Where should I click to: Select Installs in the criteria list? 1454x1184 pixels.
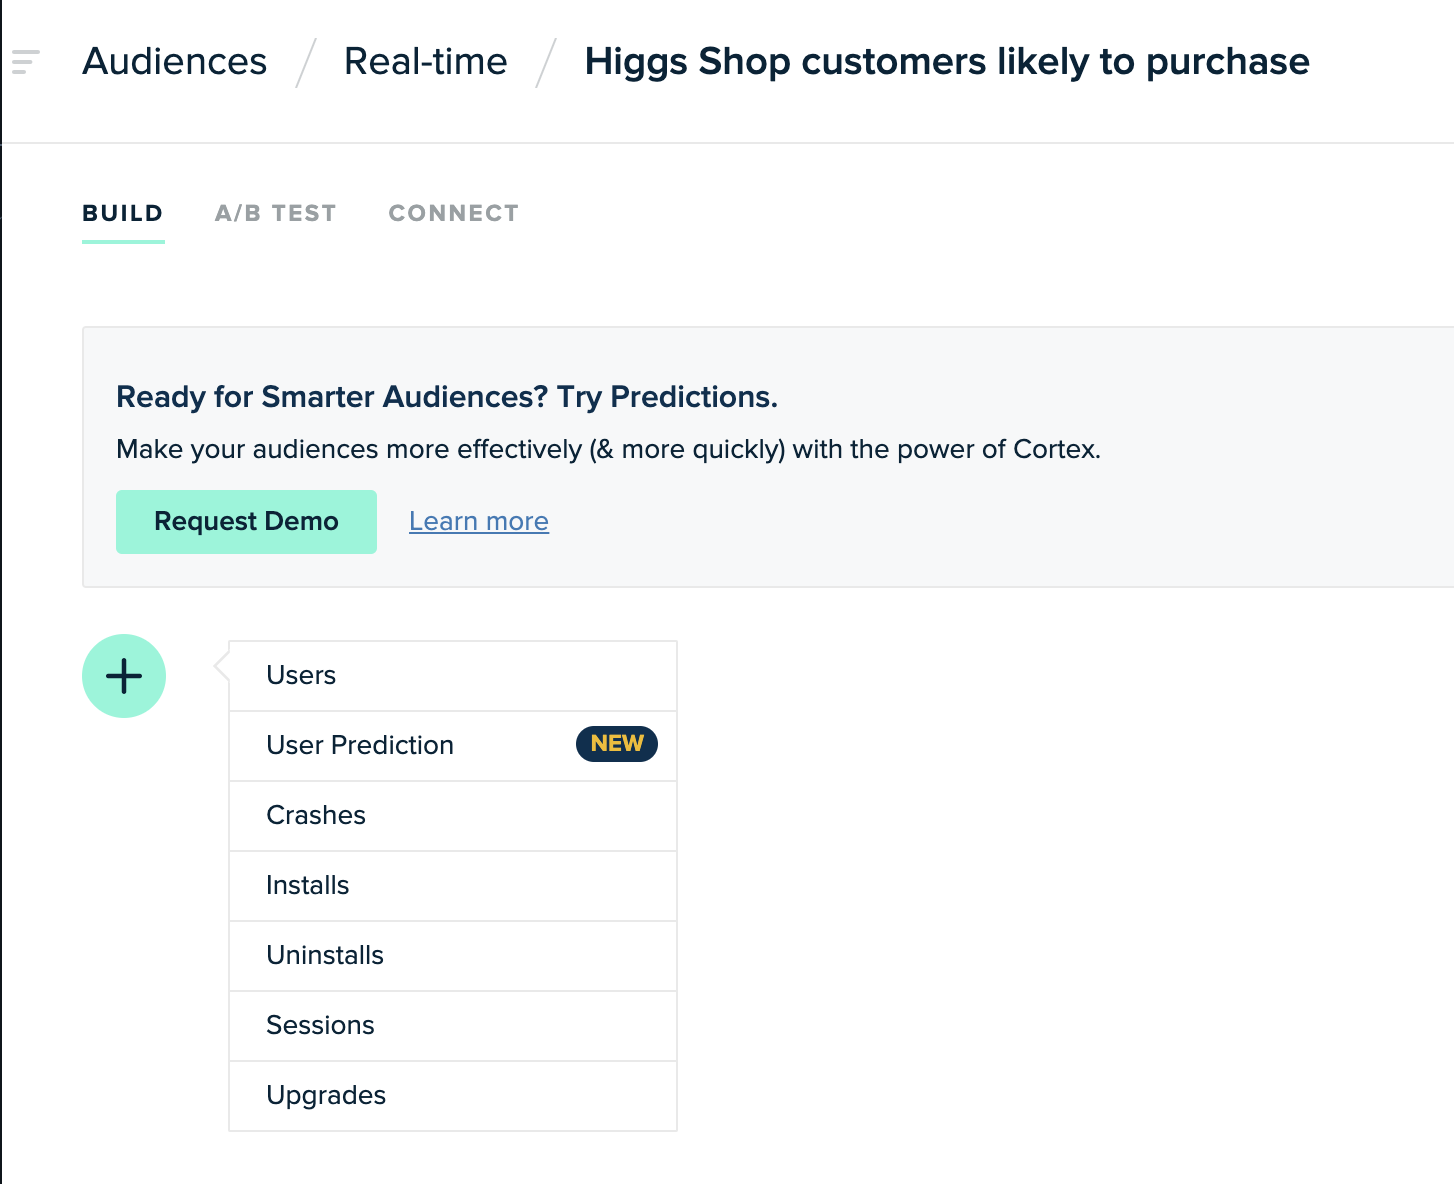[453, 886]
